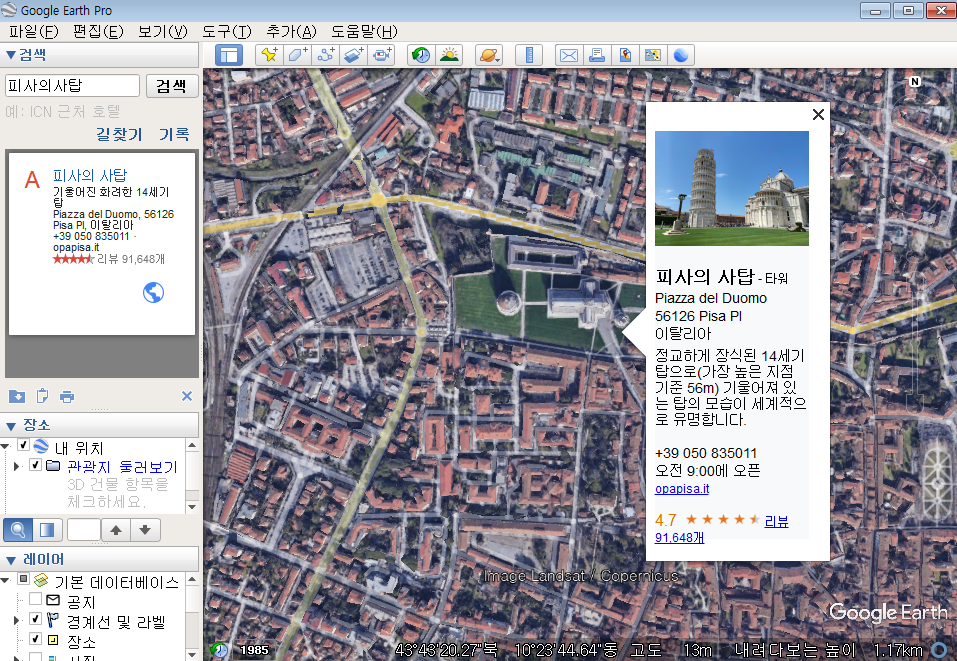This screenshot has height=661, width=957.
Task: Toggle 기본 데이터베이스 checkbox
Action: [23, 579]
